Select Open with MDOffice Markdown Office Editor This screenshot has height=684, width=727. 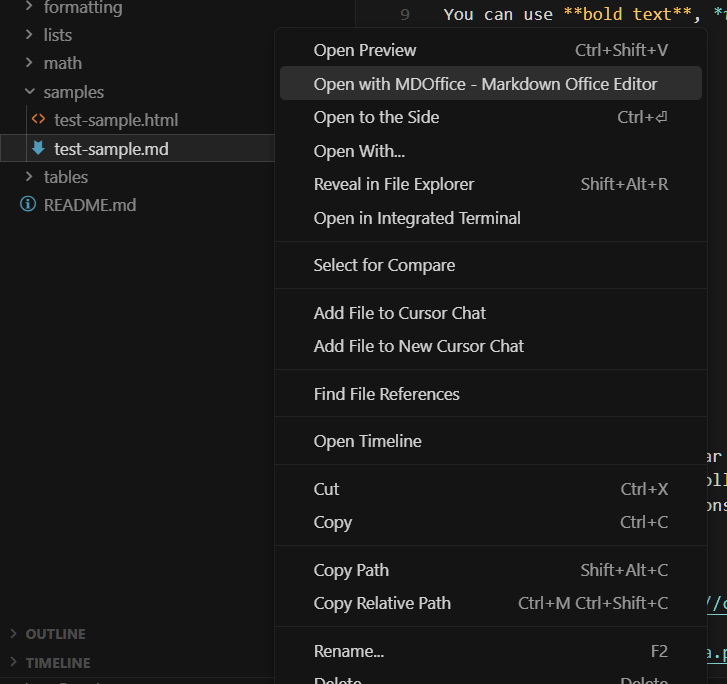point(491,83)
